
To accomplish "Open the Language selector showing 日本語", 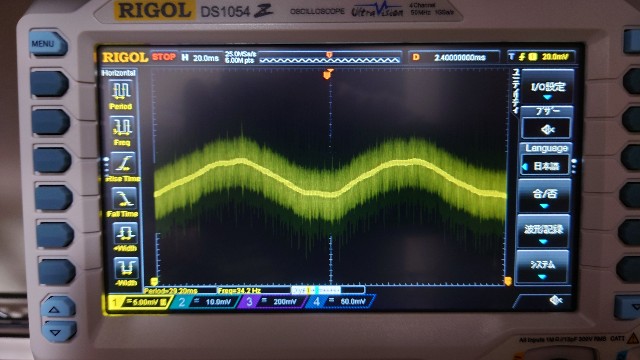I will click(546, 166).
